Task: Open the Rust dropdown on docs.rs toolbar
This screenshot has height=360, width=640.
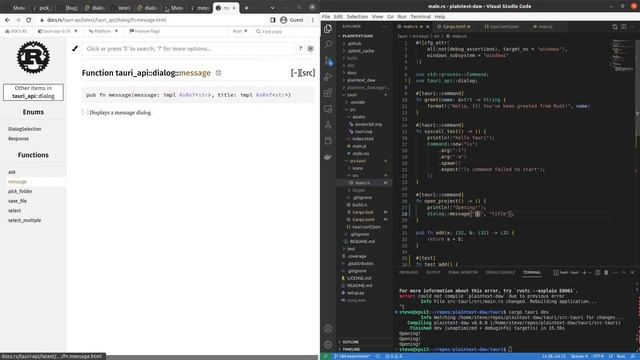Action: [240, 31]
